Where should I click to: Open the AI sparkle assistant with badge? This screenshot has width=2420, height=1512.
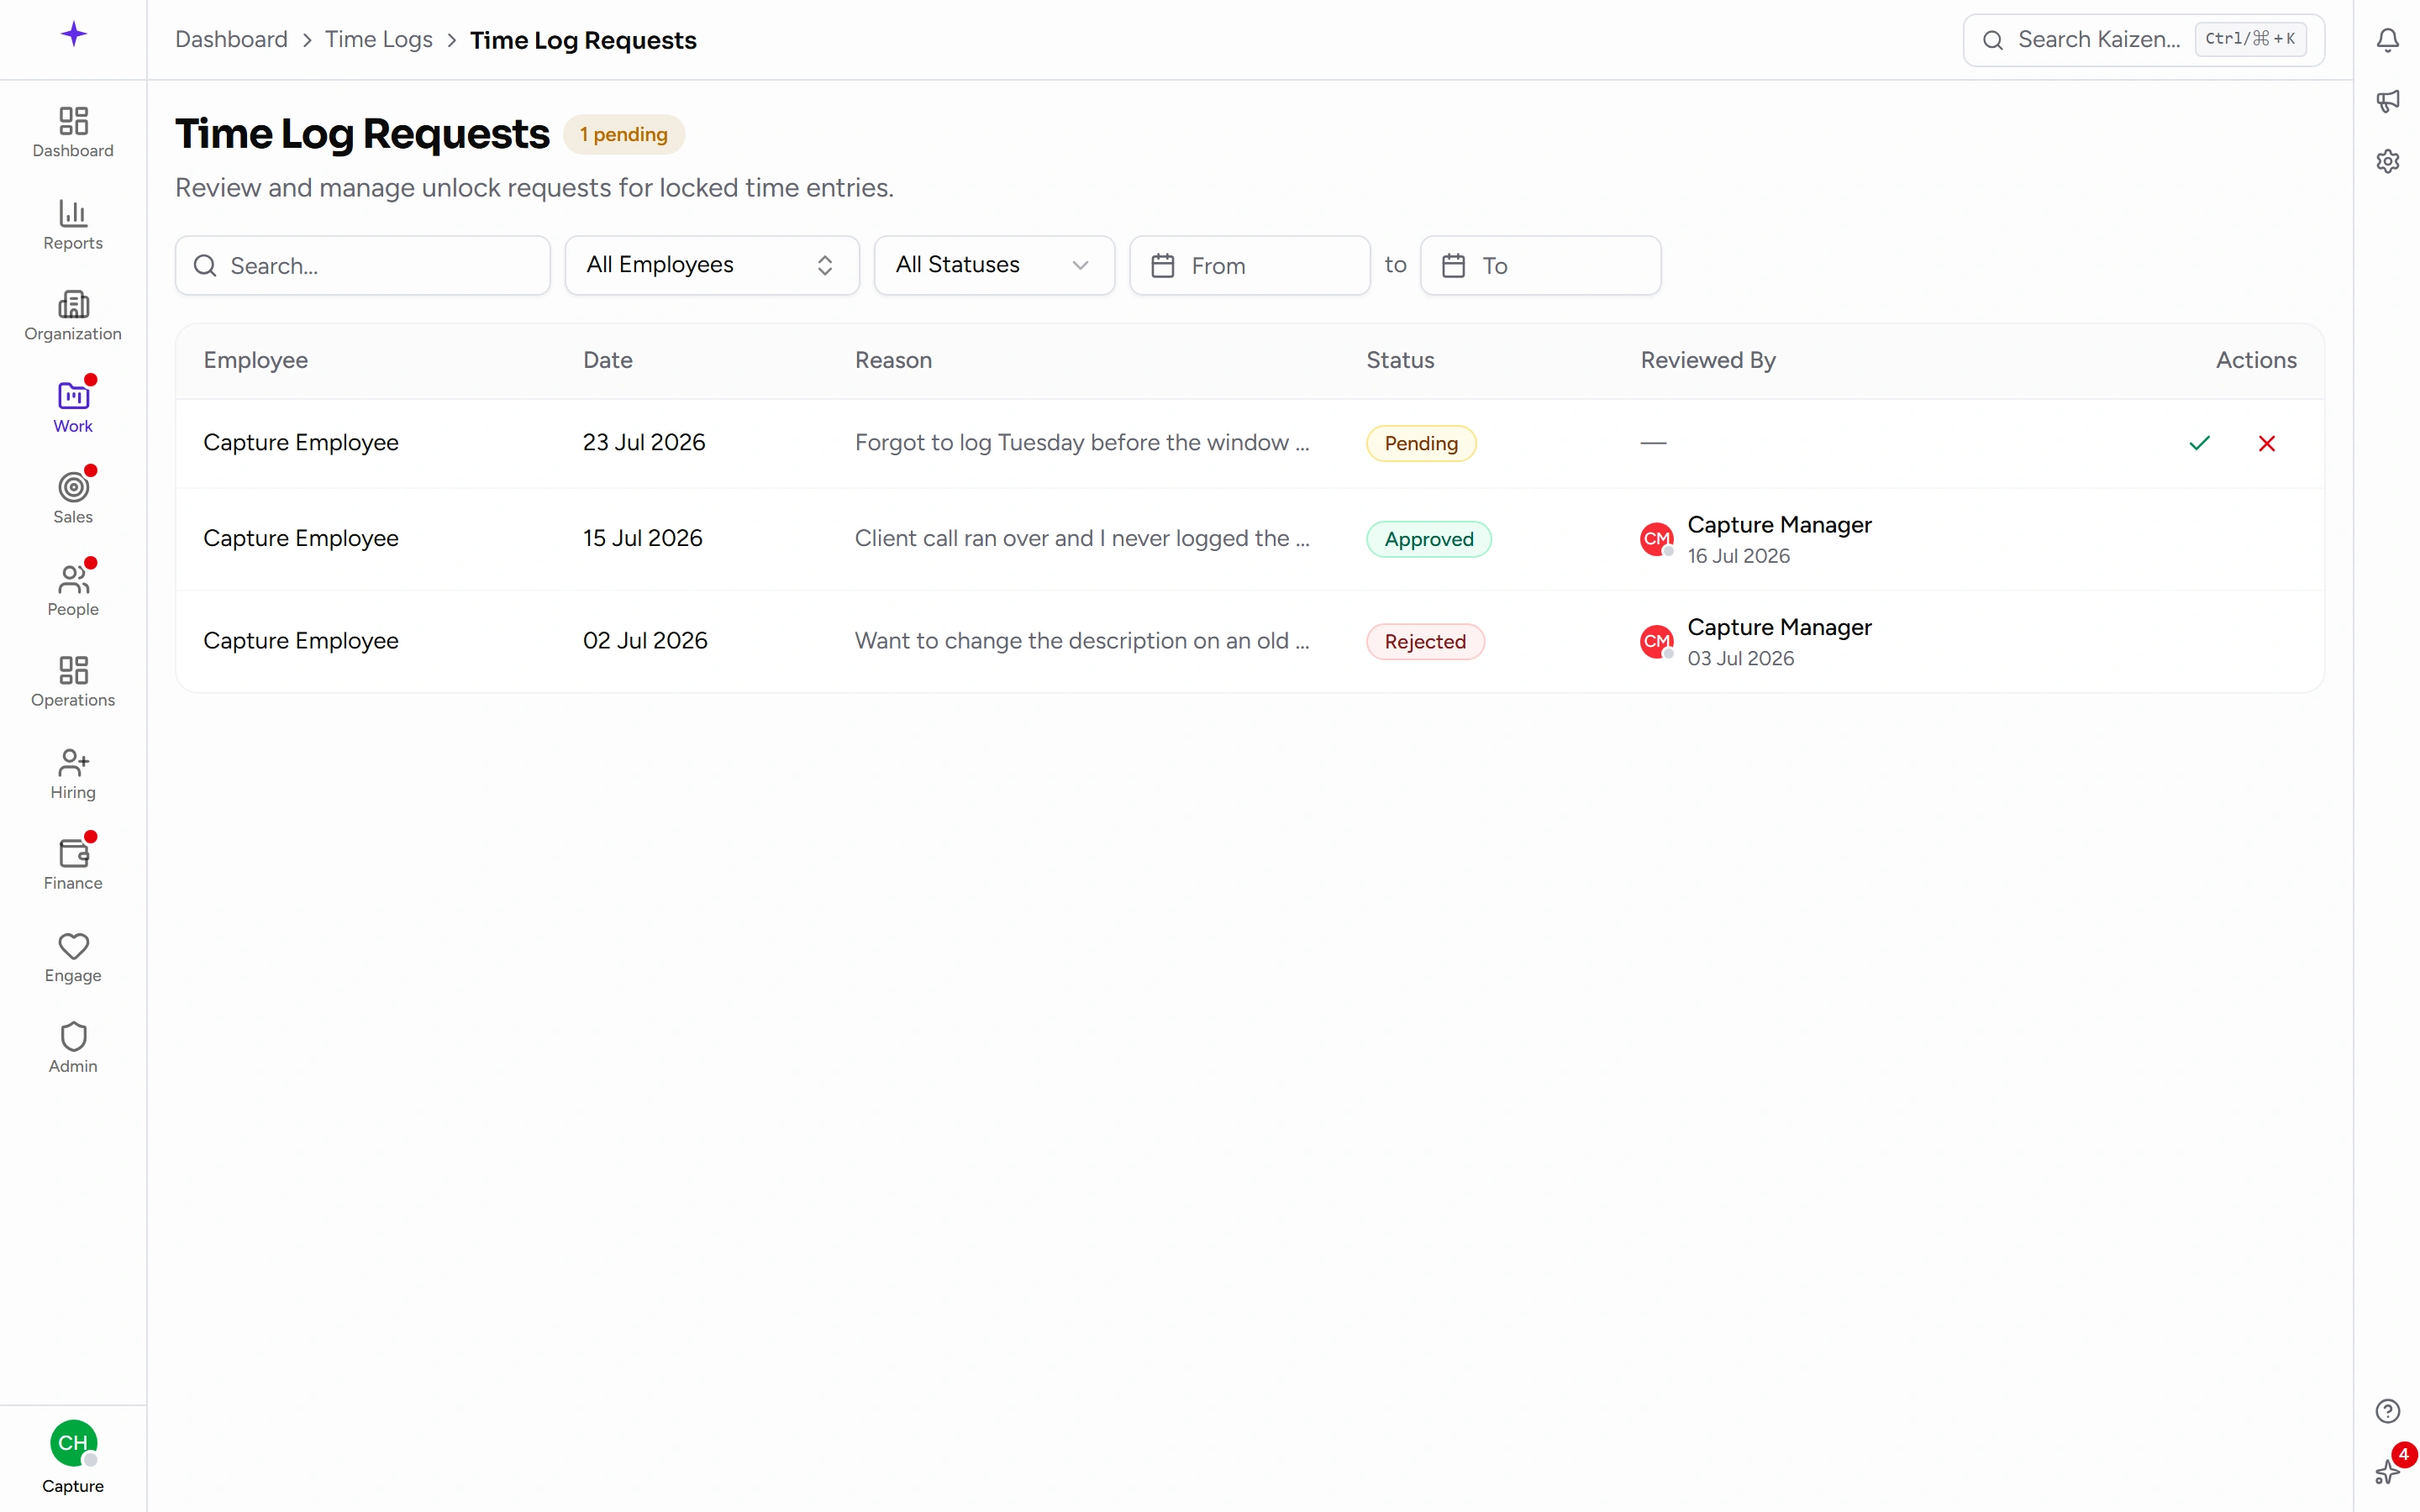[x=2387, y=1472]
